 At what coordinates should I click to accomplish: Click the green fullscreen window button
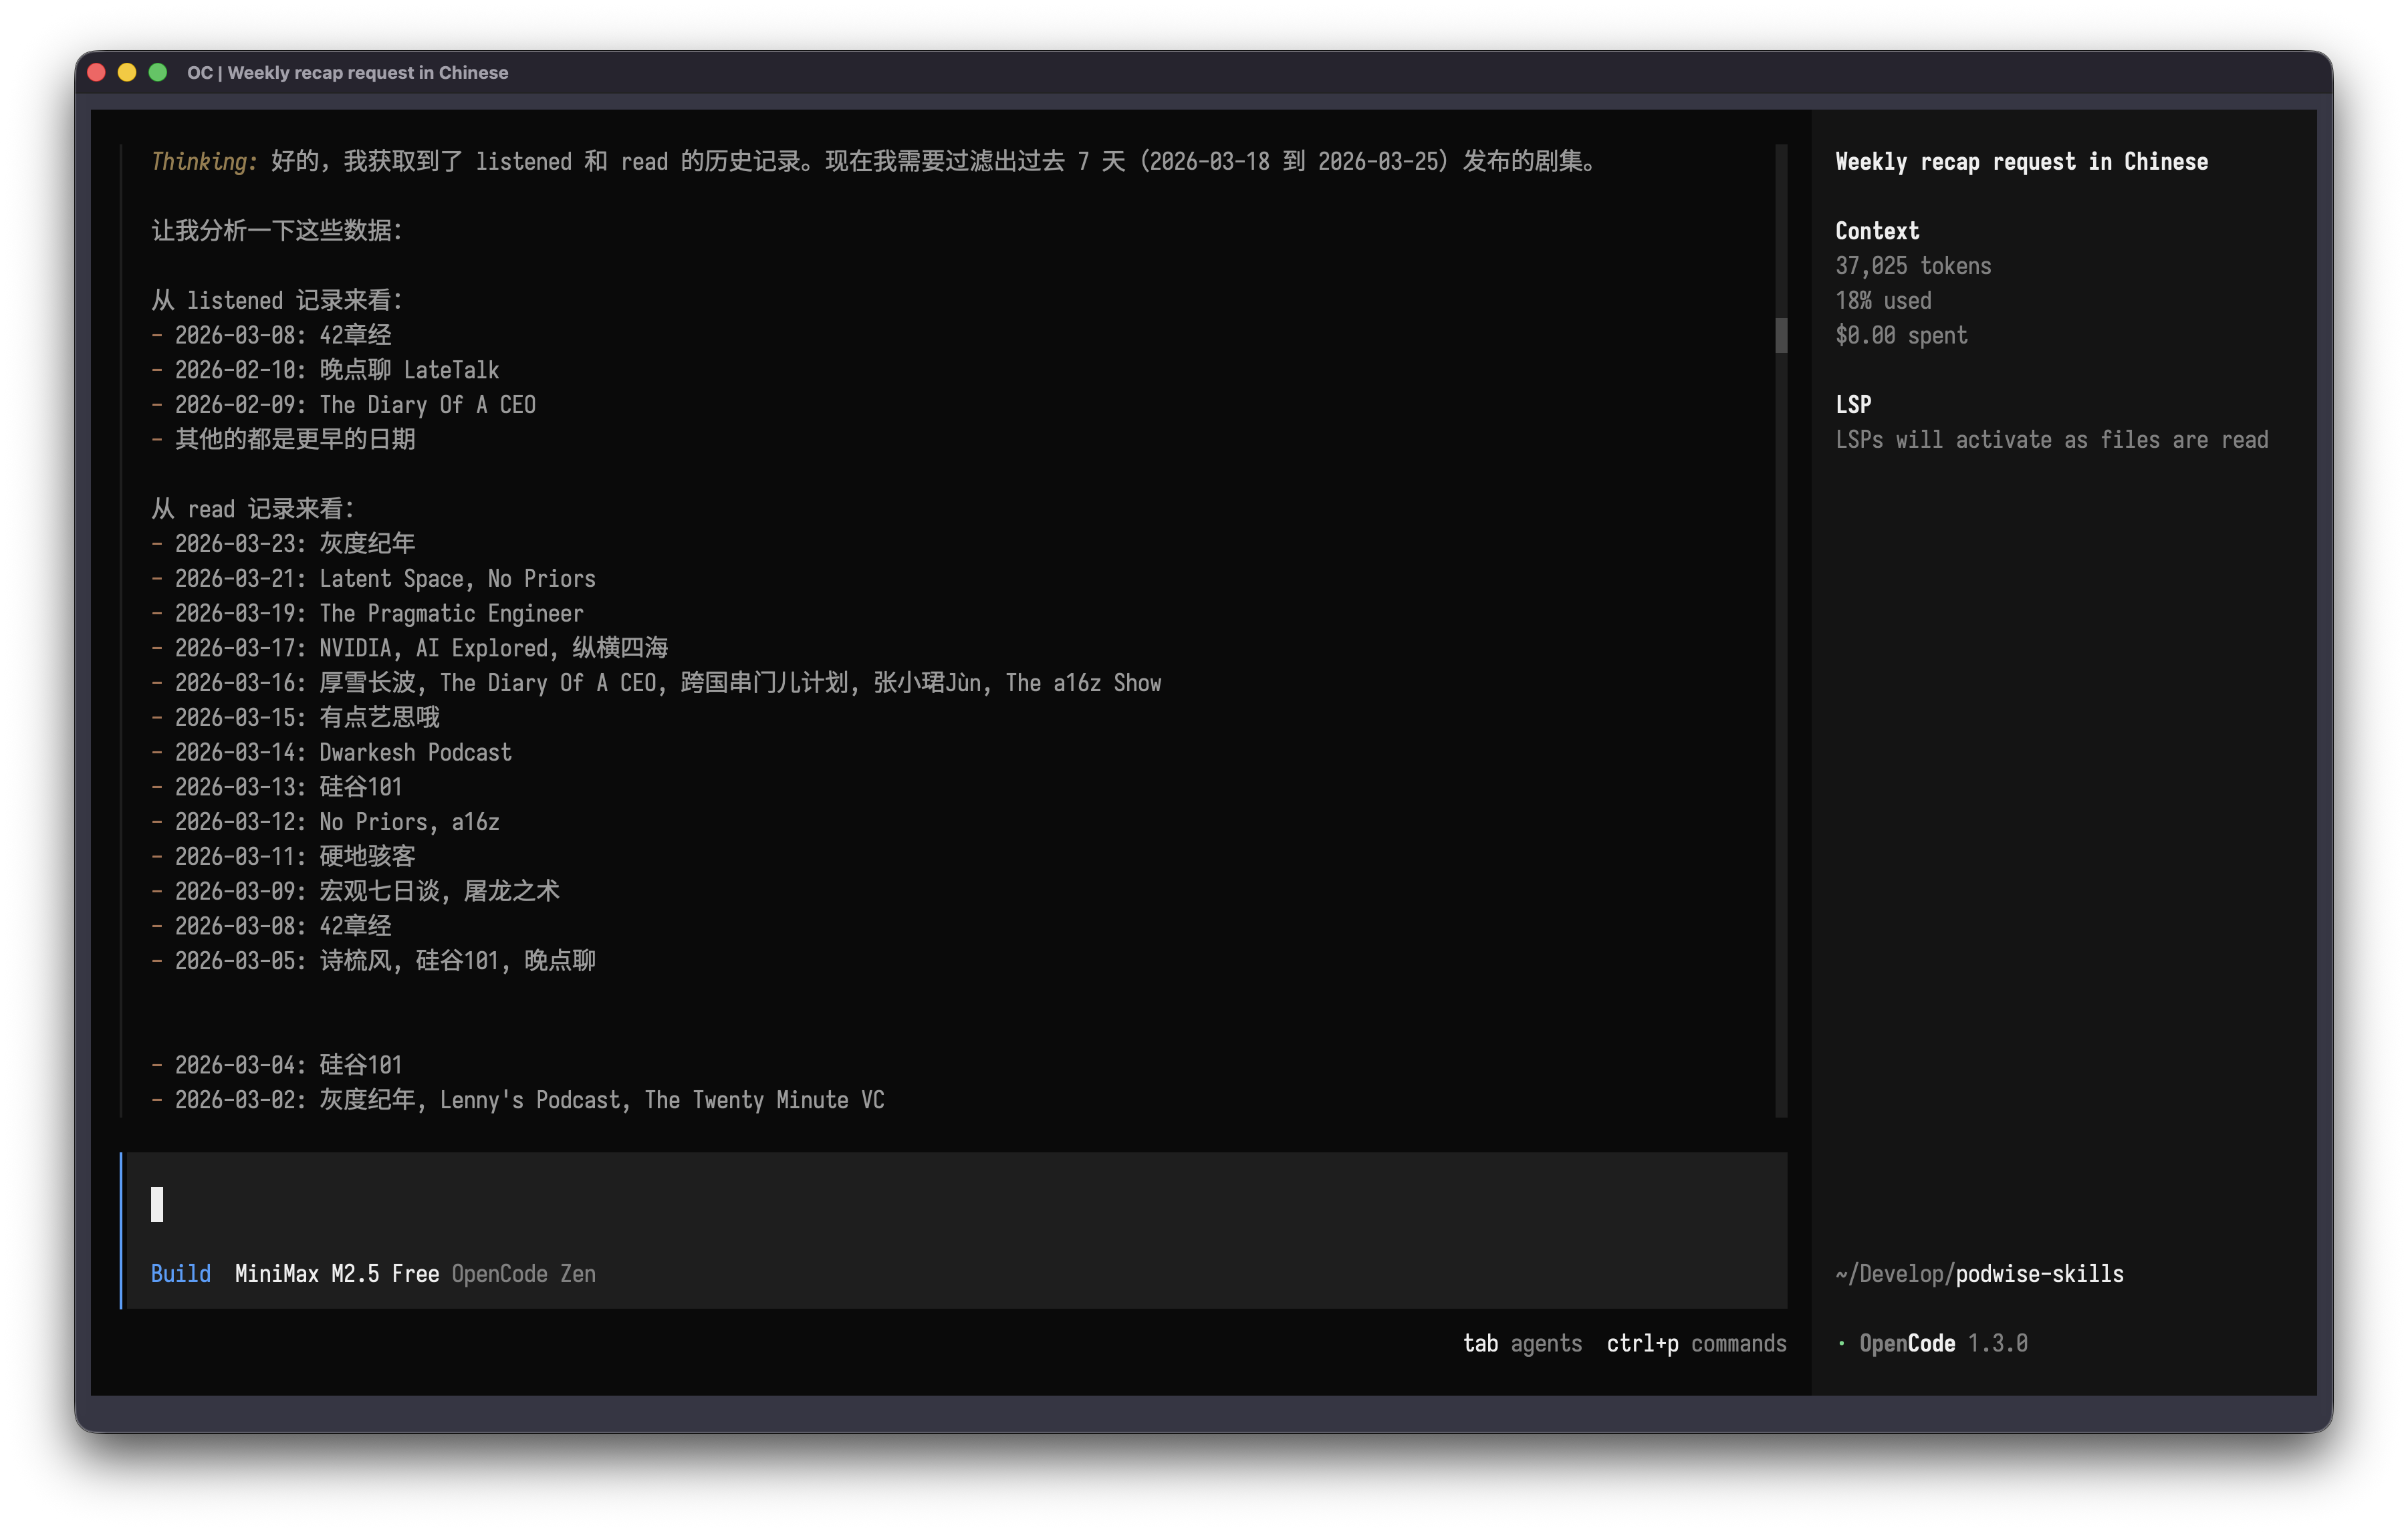point(158,72)
